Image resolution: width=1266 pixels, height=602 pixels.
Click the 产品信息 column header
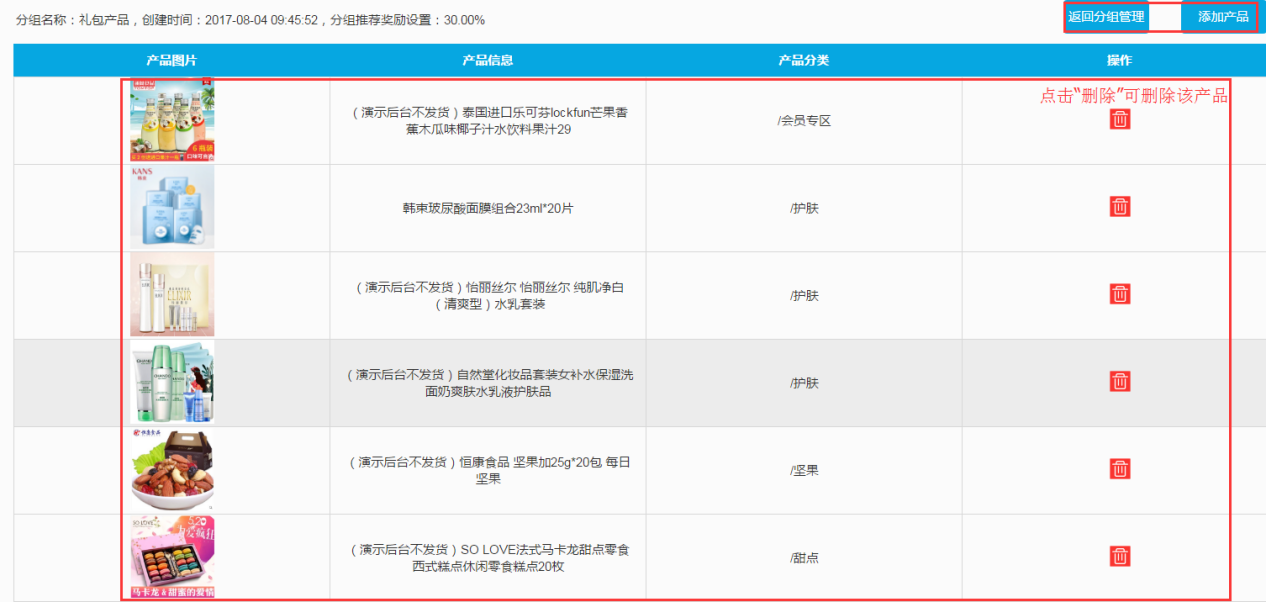pos(488,60)
